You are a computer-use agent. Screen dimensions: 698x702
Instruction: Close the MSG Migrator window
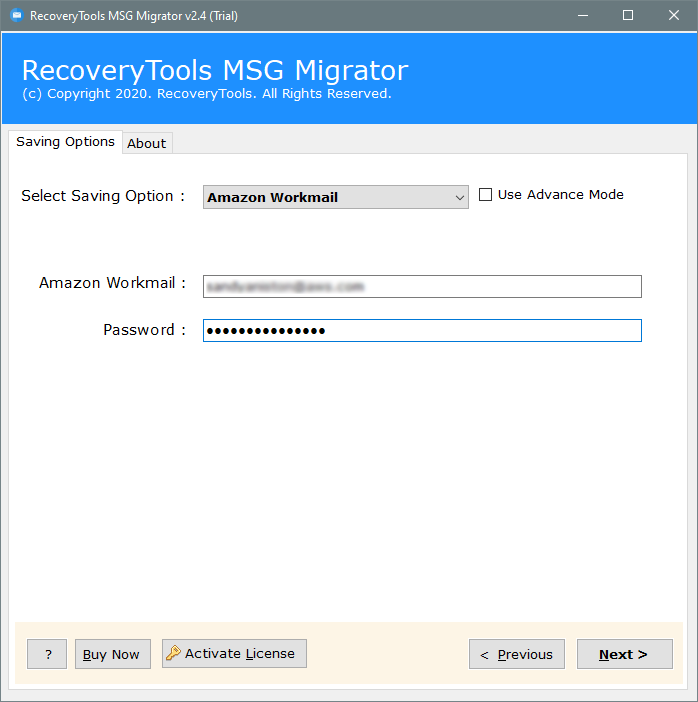674,16
